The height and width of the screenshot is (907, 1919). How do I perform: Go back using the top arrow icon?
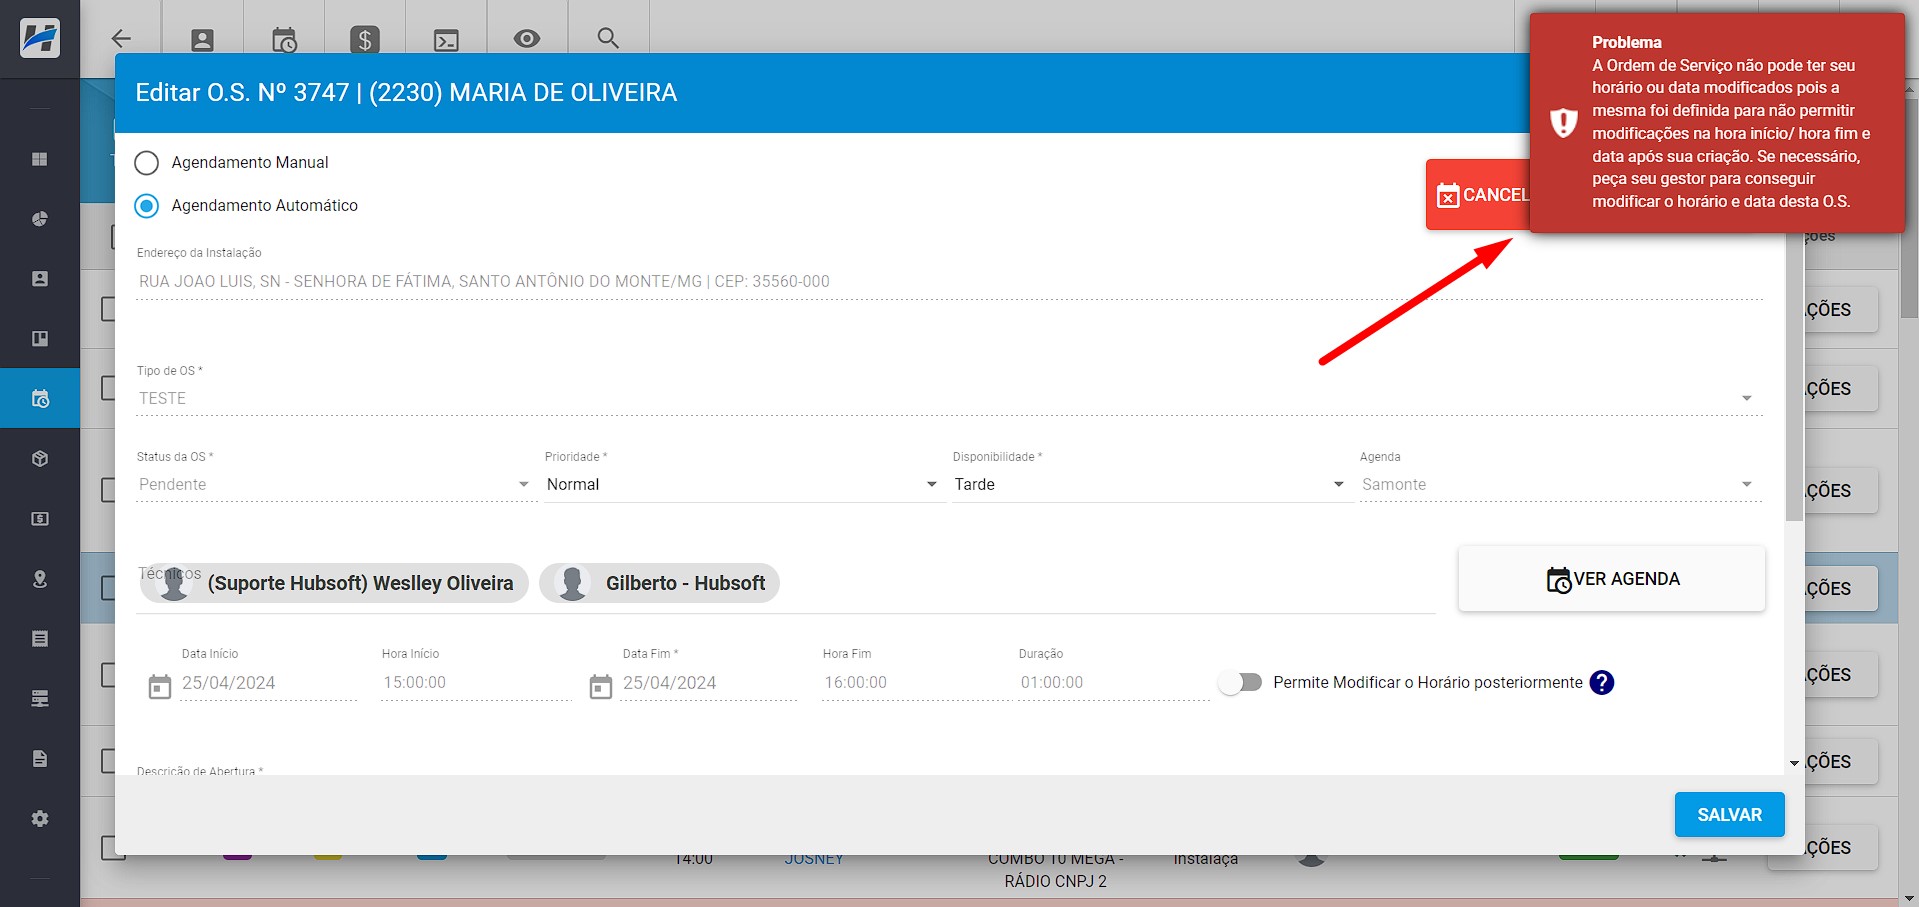tap(121, 39)
